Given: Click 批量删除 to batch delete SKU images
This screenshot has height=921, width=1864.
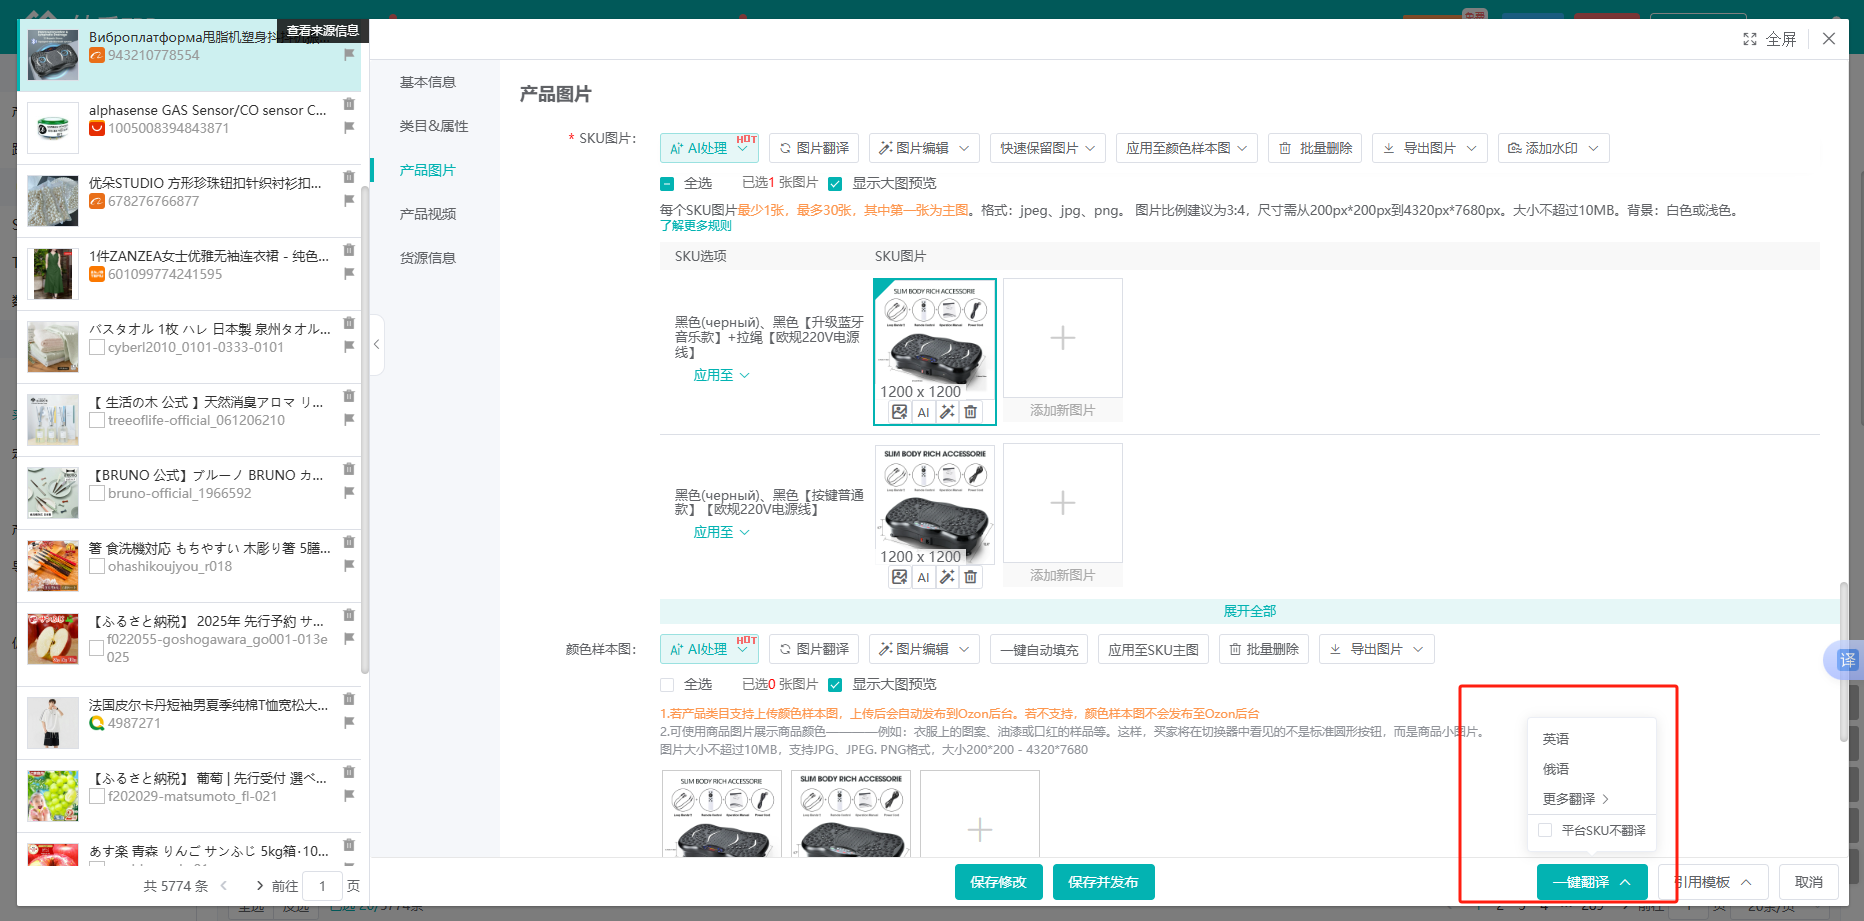Looking at the screenshot, I should coord(1314,147).
